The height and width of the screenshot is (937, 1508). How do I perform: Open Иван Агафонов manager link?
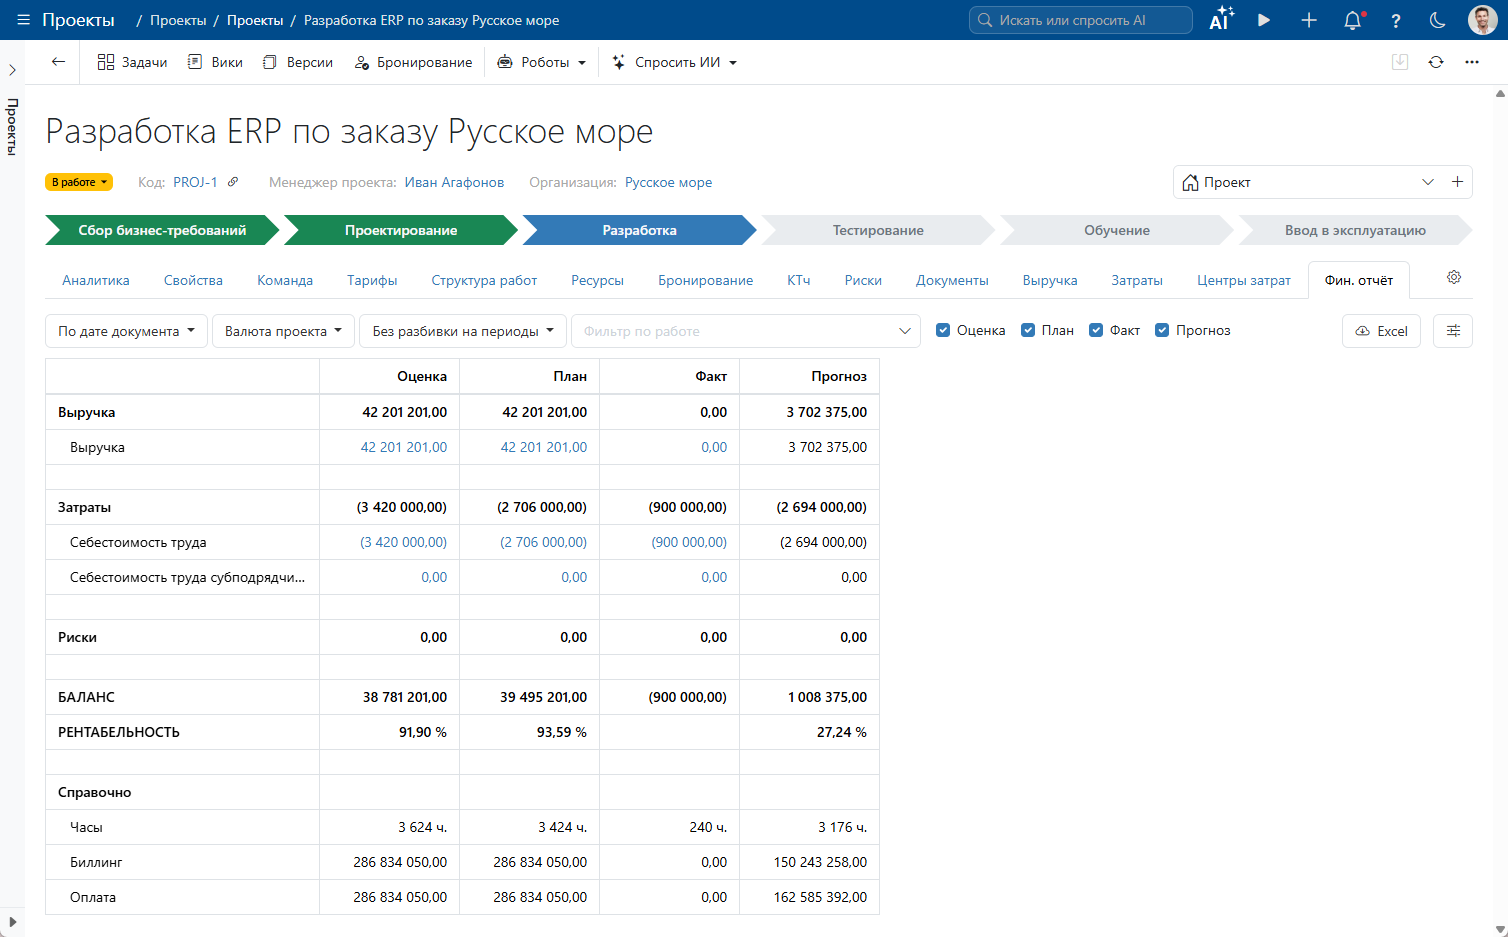pyautogui.click(x=454, y=182)
